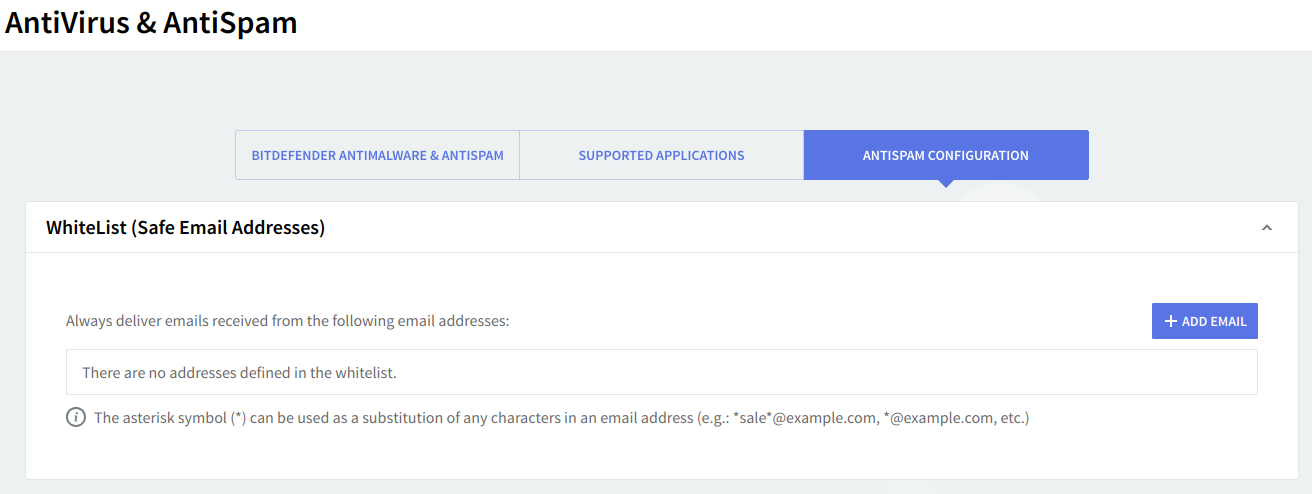Click the 'Always deliver emails received' label

(287, 321)
